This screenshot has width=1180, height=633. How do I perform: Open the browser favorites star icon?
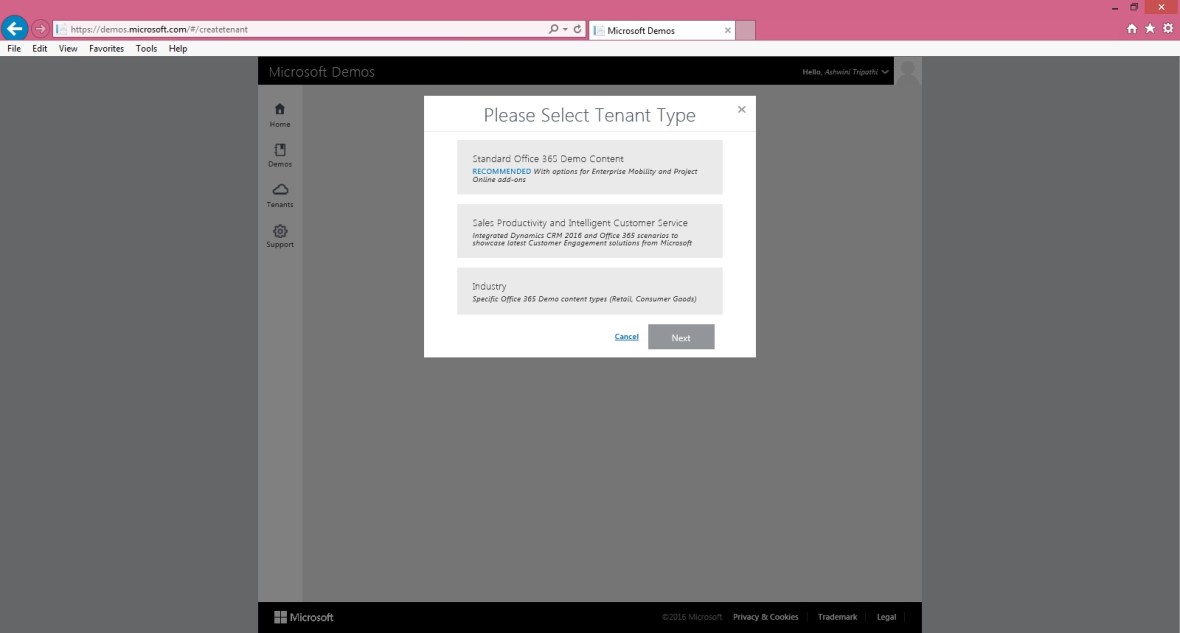point(1149,30)
